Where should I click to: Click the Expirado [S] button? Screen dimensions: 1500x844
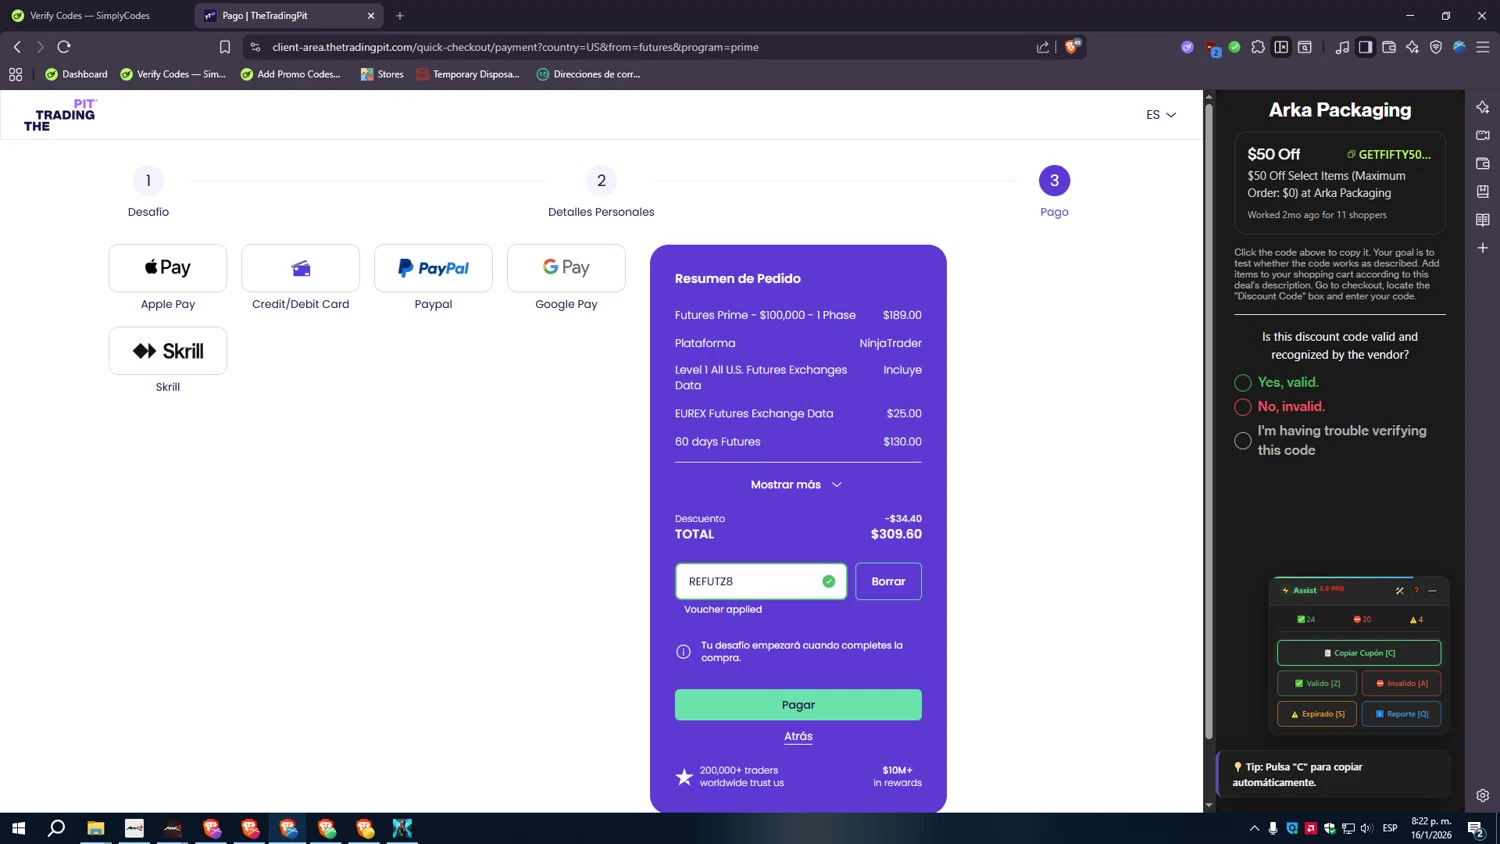1317,714
